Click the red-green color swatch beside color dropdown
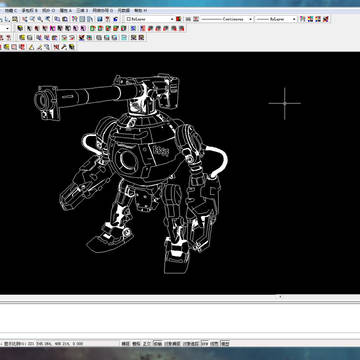 click(179, 19)
